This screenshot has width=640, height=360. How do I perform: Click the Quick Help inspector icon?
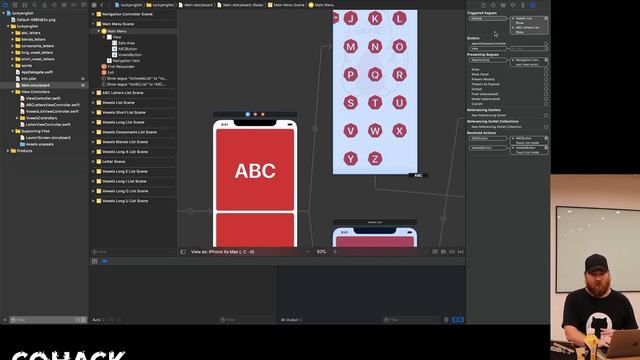[493, 5]
